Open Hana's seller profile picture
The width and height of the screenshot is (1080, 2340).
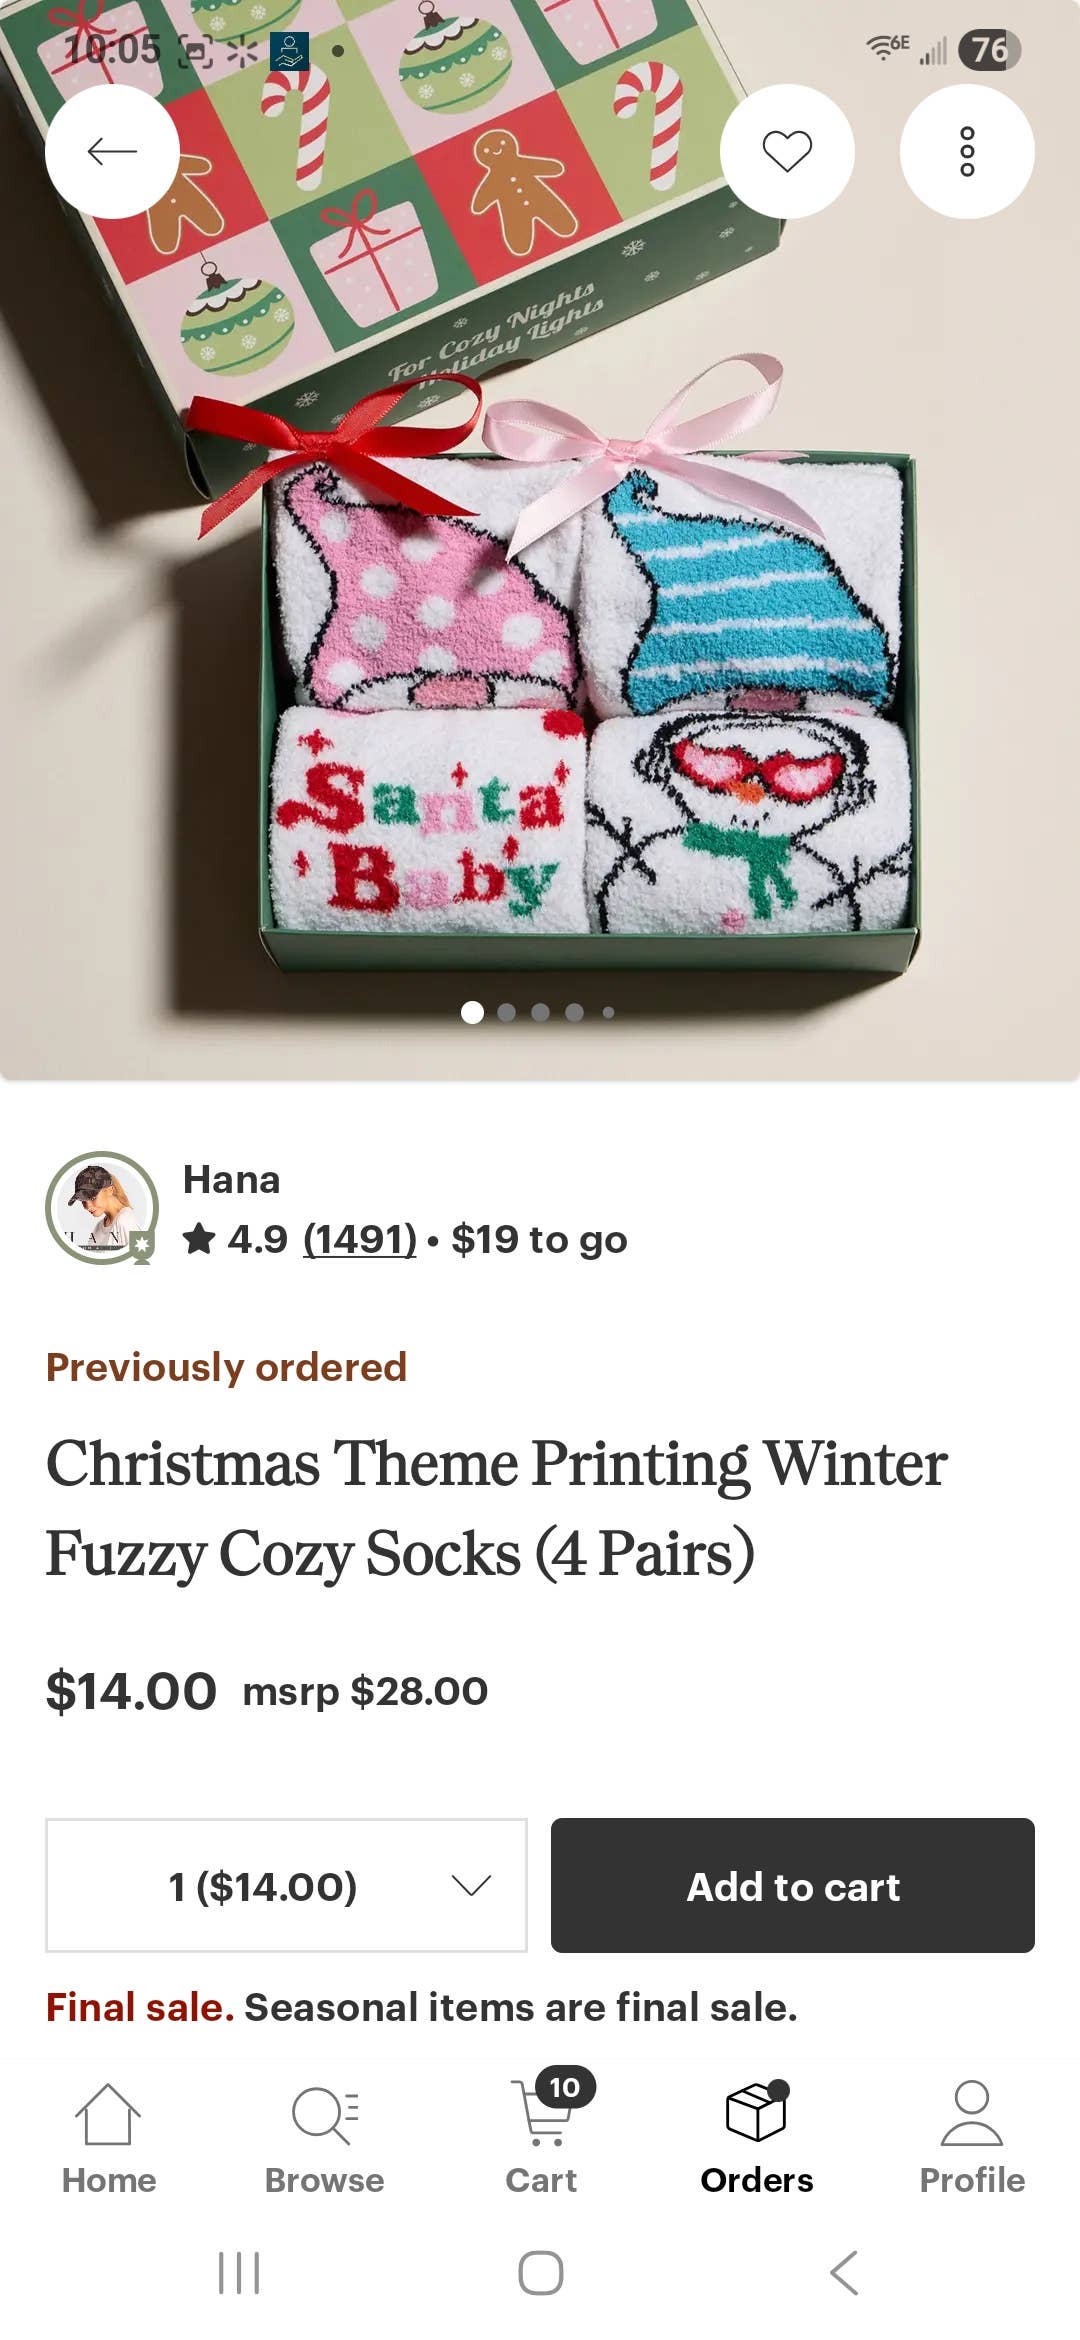102,1207
